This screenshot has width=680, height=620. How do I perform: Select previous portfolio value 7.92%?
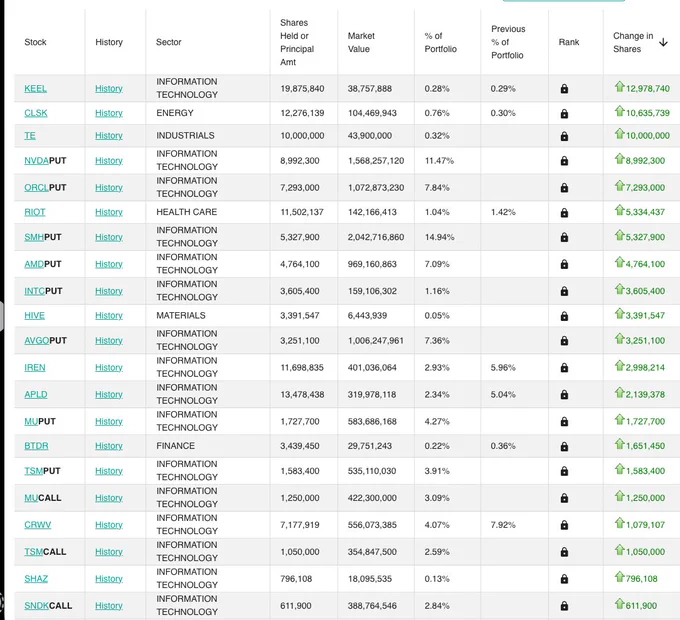(503, 525)
